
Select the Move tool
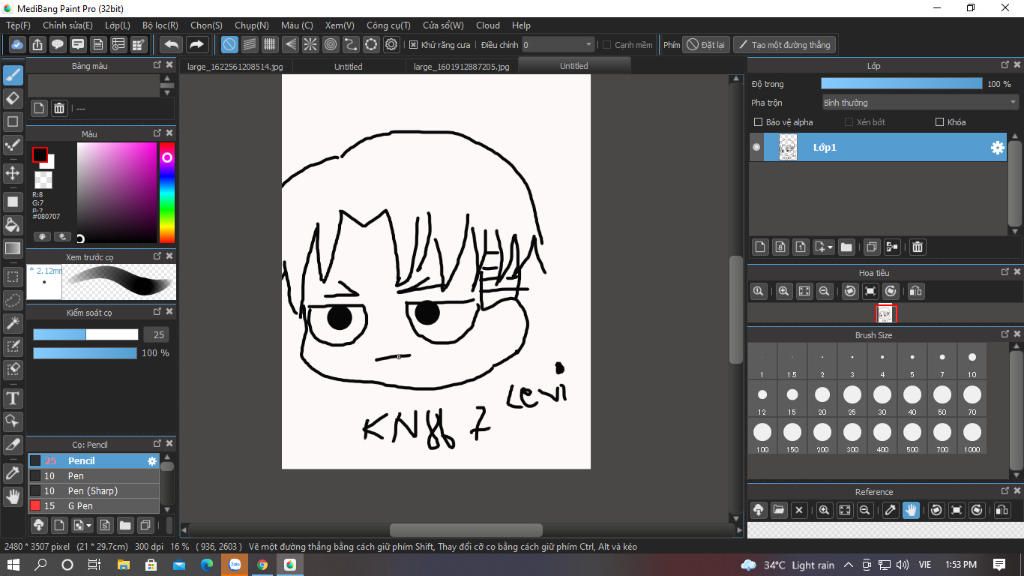(x=12, y=173)
